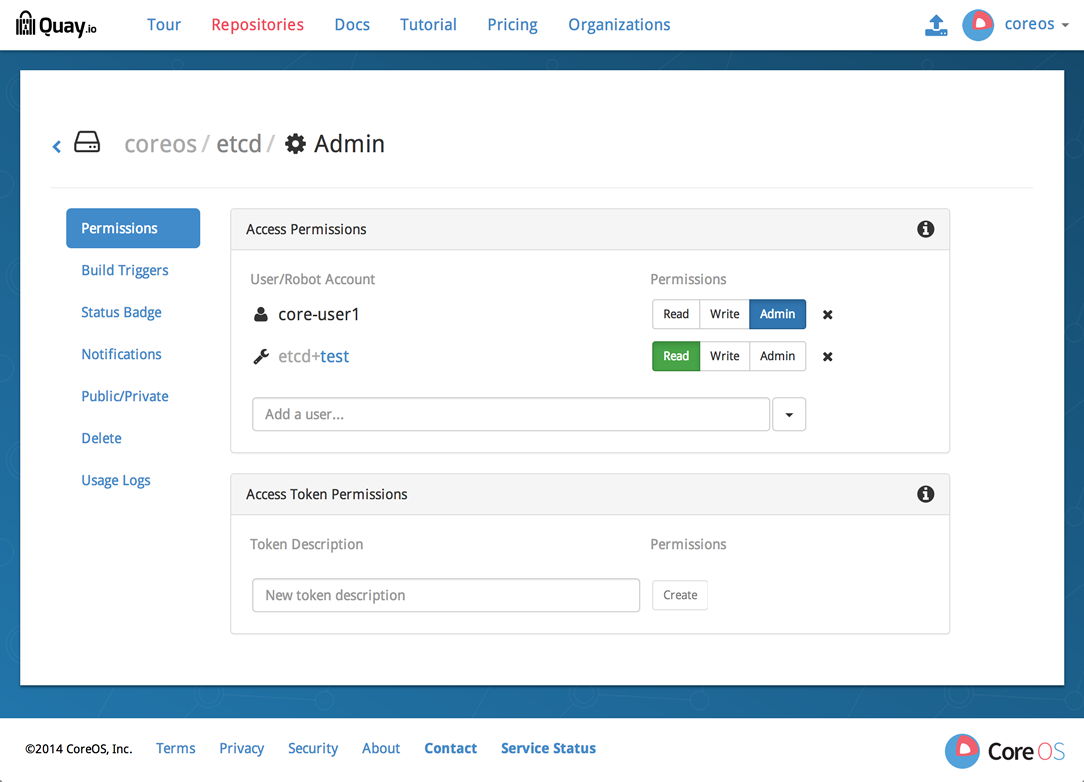Click the User/Robot Account column header
Image resolution: width=1084 pixels, height=782 pixels.
[312, 279]
